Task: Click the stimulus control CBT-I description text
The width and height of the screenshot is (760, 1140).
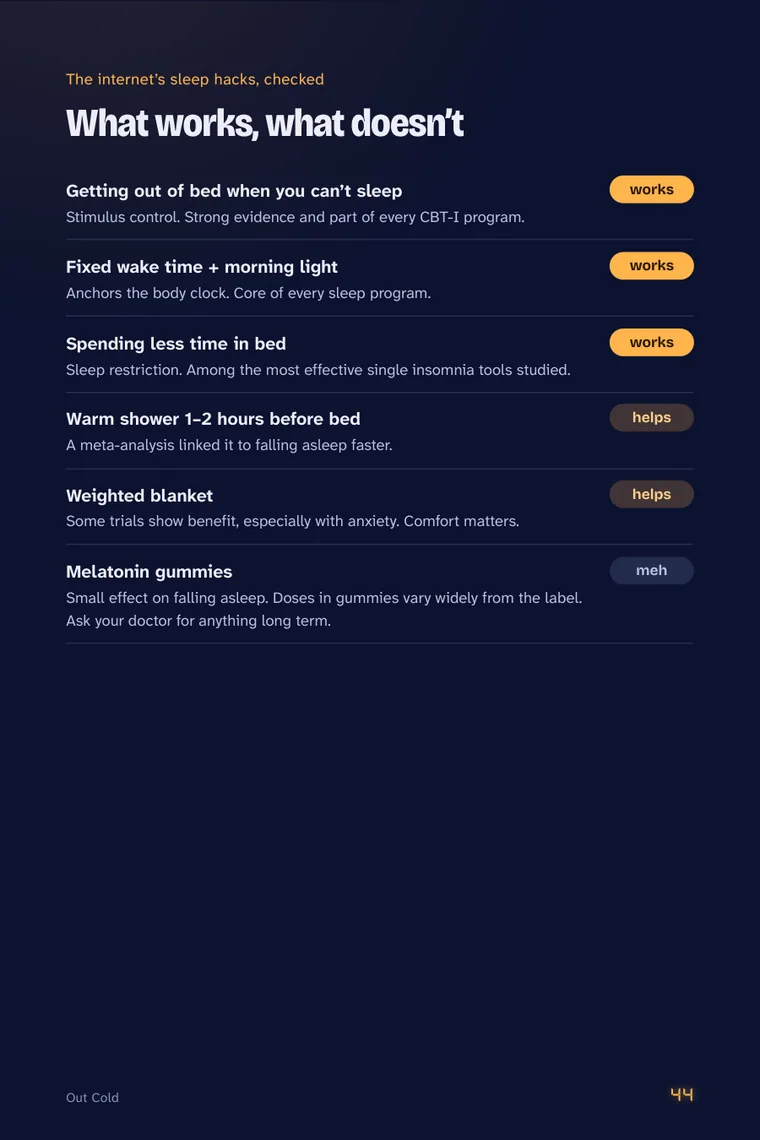Action: [x=295, y=217]
